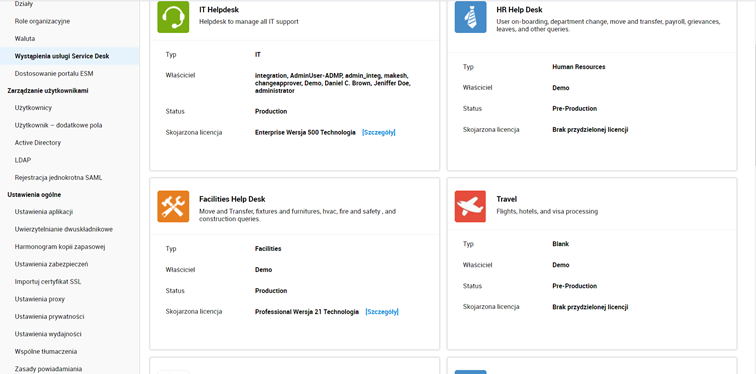
Task: Open the IT Helpdesk instance title
Action: pyautogui.click(x=219, y=10)
